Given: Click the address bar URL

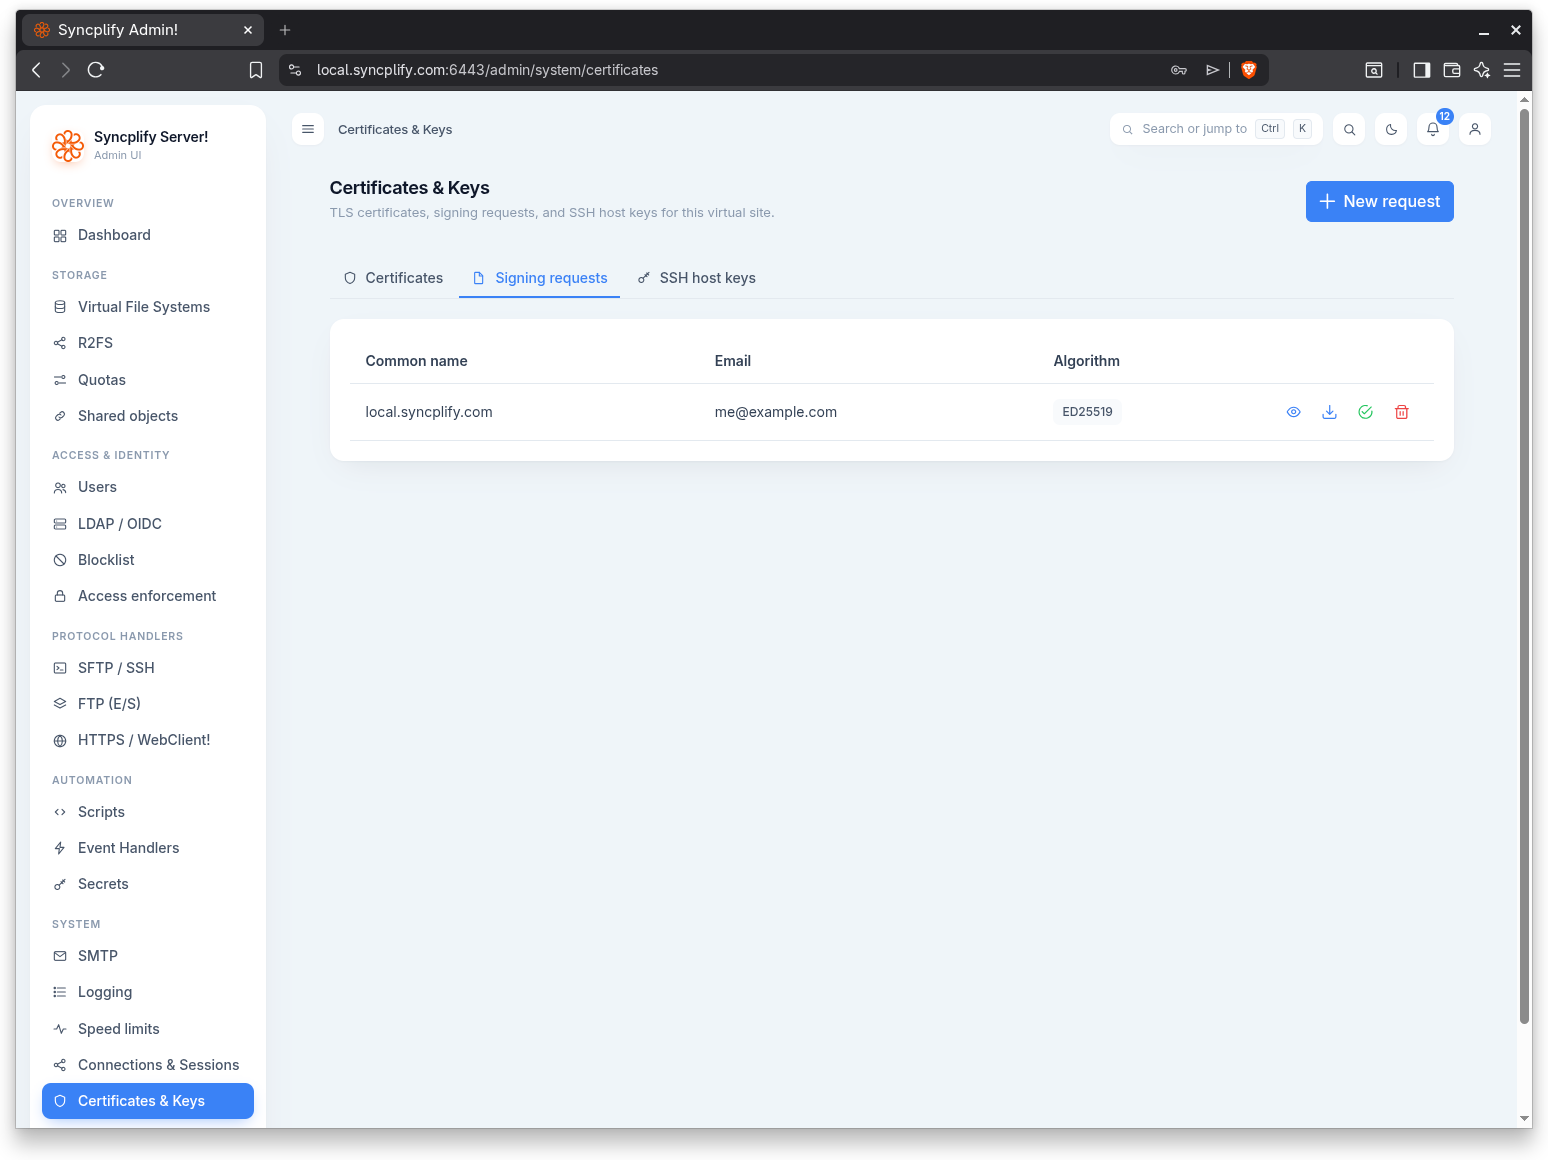Looking at the screenshot, I should [x=487, y=70].
